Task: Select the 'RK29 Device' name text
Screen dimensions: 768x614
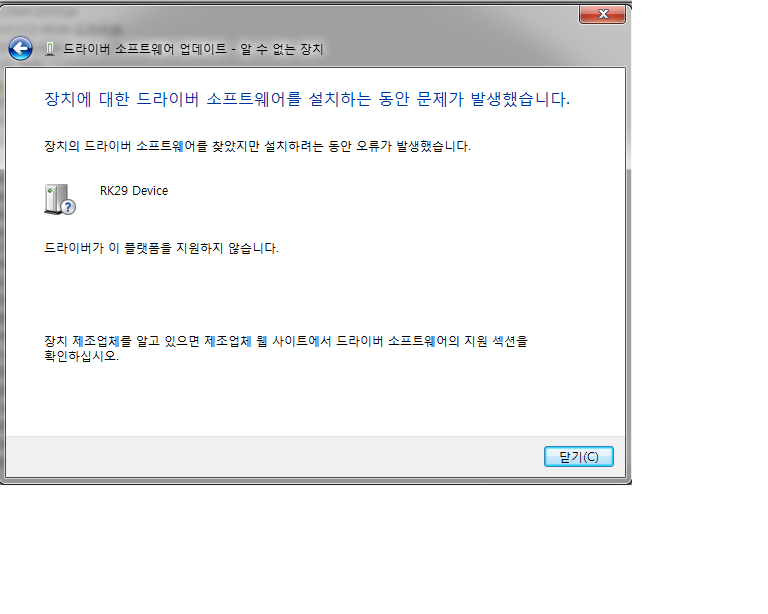Action: pyautogui.click(x=134, y=190)
